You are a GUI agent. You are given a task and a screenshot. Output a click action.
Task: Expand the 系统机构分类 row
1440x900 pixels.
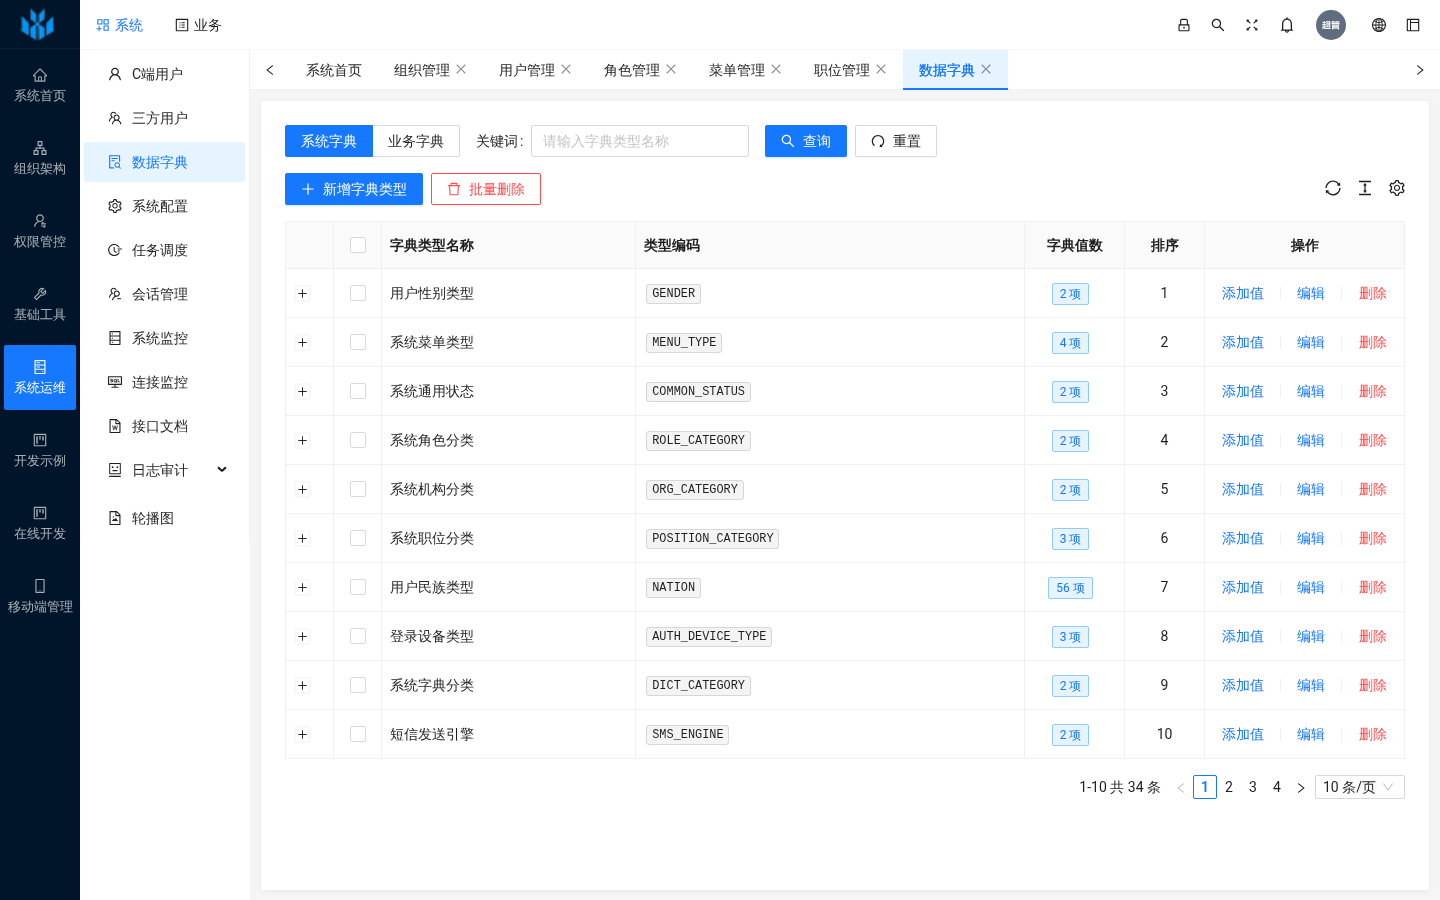302,490
